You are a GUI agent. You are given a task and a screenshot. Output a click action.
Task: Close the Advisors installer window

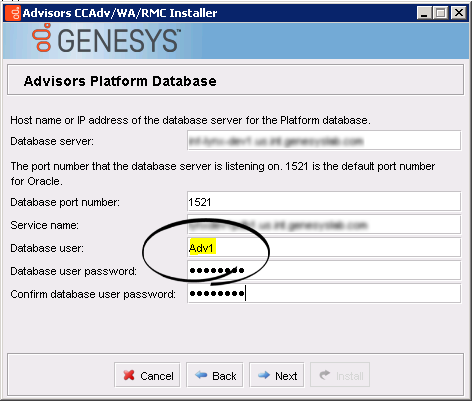coord(459,13)
